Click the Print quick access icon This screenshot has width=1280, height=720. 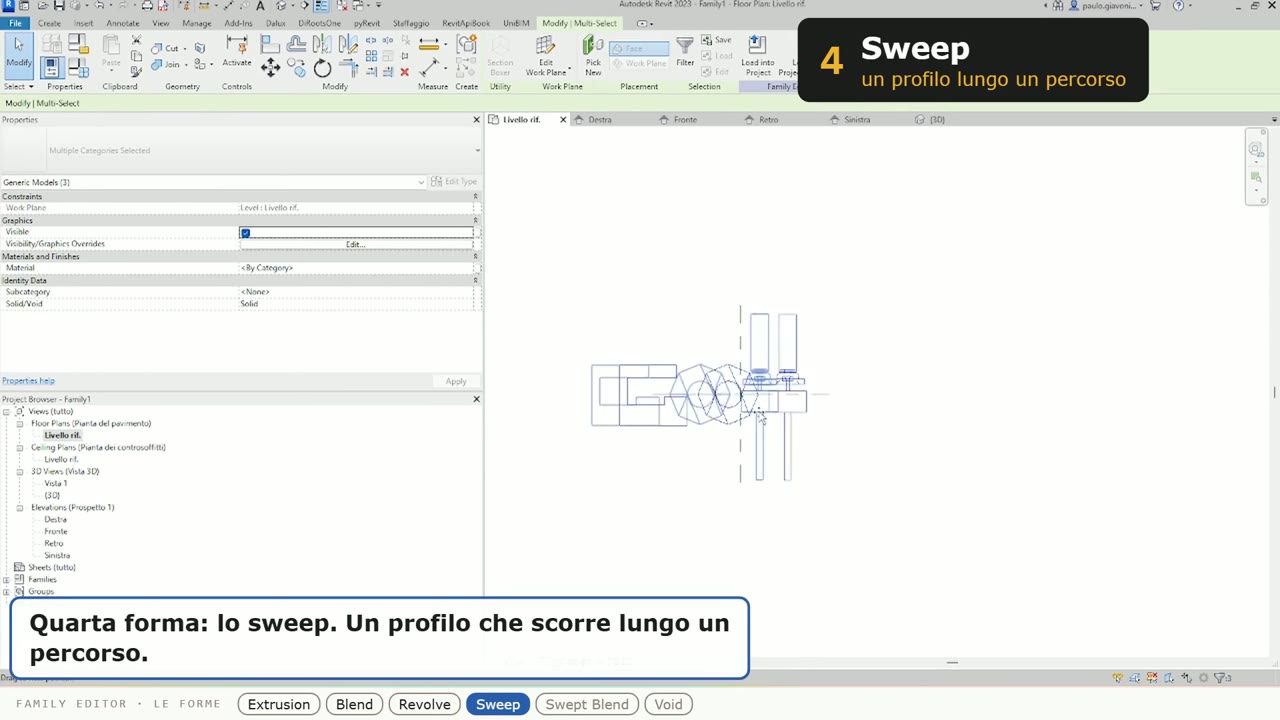(147, 6)
